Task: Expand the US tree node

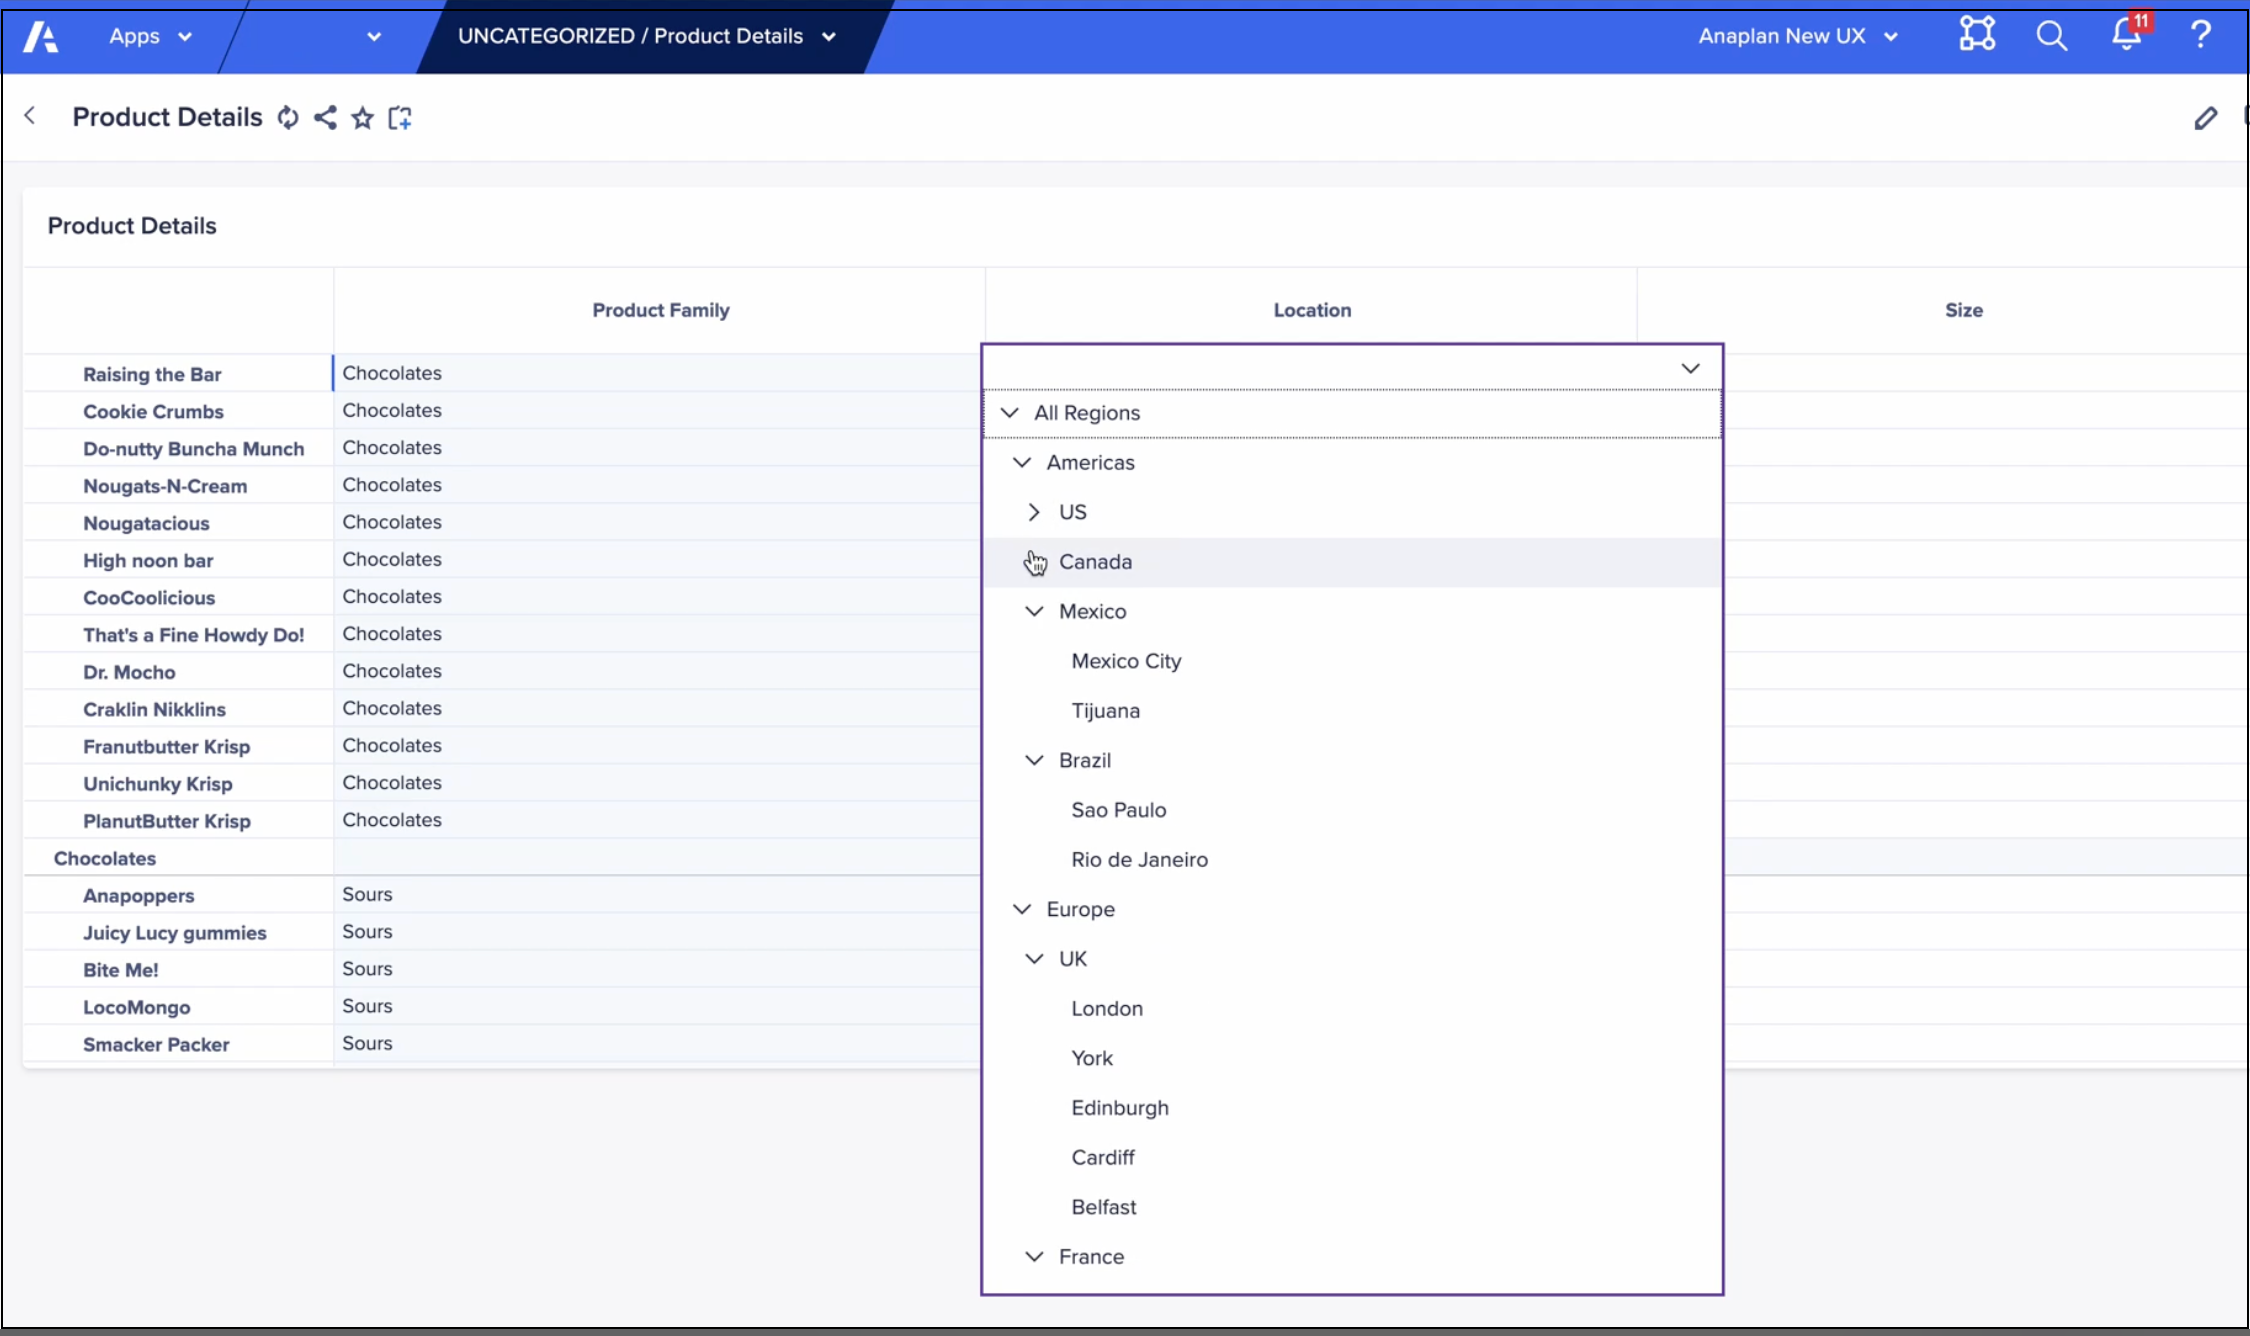Action: (x=1034, y=512)
